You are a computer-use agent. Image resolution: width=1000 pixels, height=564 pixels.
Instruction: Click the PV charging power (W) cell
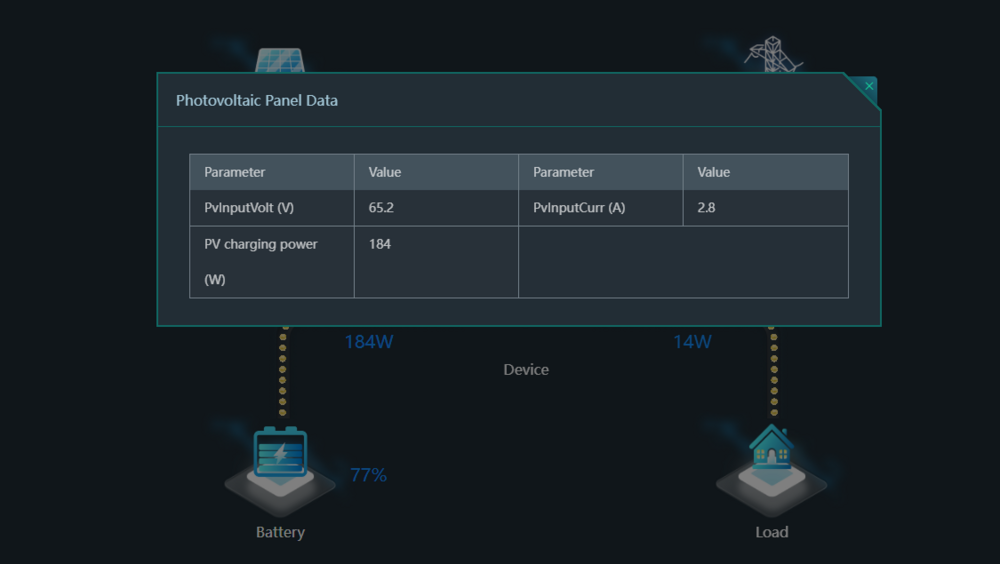pos(272,262)
